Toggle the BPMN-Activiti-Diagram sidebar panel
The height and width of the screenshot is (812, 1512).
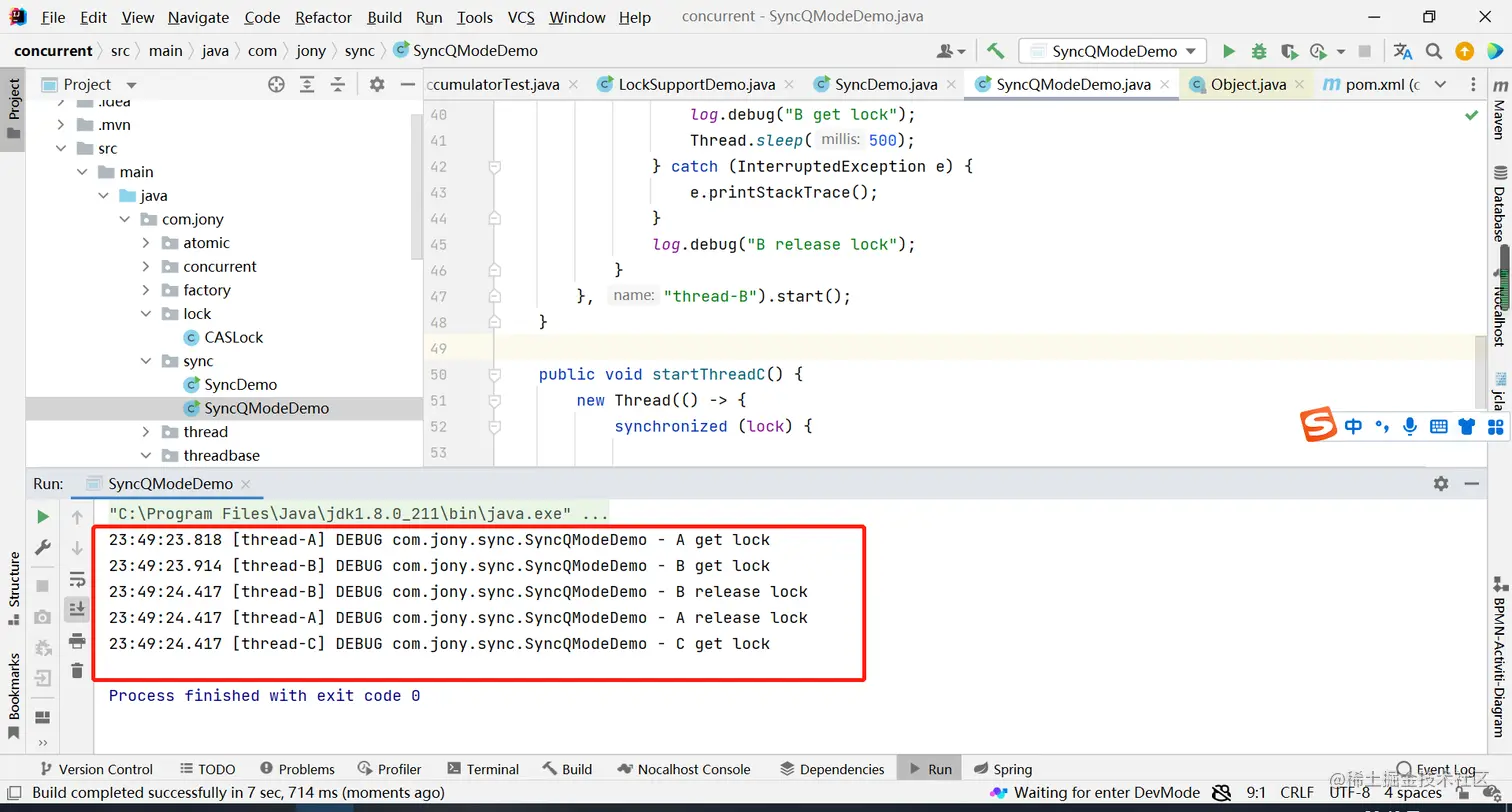[1499, 657]
